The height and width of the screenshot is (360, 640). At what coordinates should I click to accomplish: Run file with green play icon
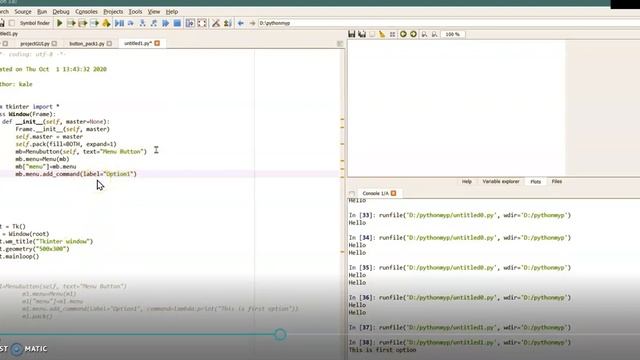coord(60,23)
